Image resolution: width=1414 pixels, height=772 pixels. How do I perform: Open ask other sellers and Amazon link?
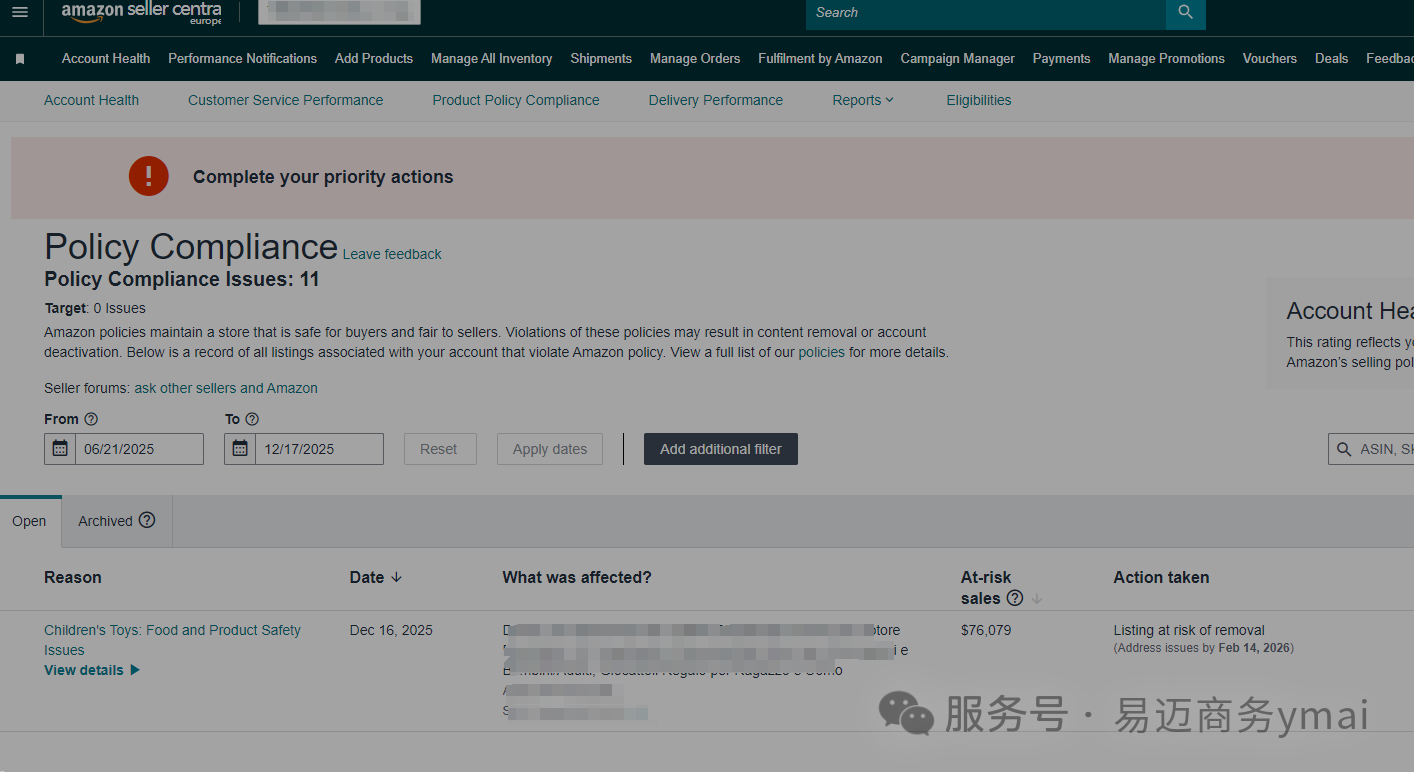pyautogui.click(x=226, y=388)
